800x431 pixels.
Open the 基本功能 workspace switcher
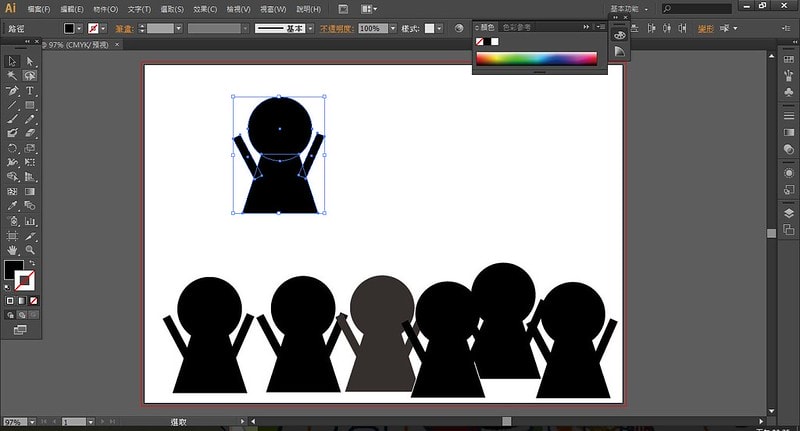(x=634, y=8)
